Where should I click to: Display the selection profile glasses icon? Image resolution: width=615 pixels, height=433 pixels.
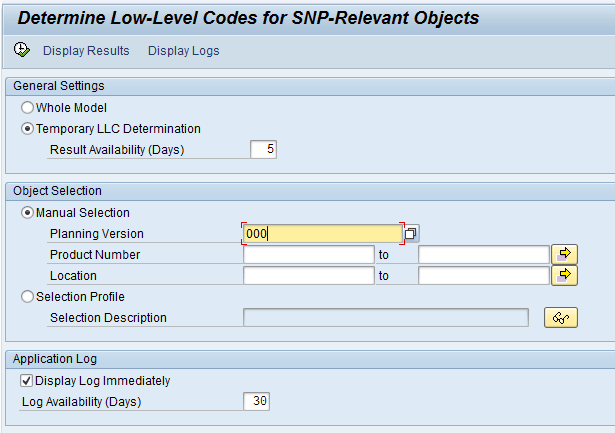click(560, 317)
